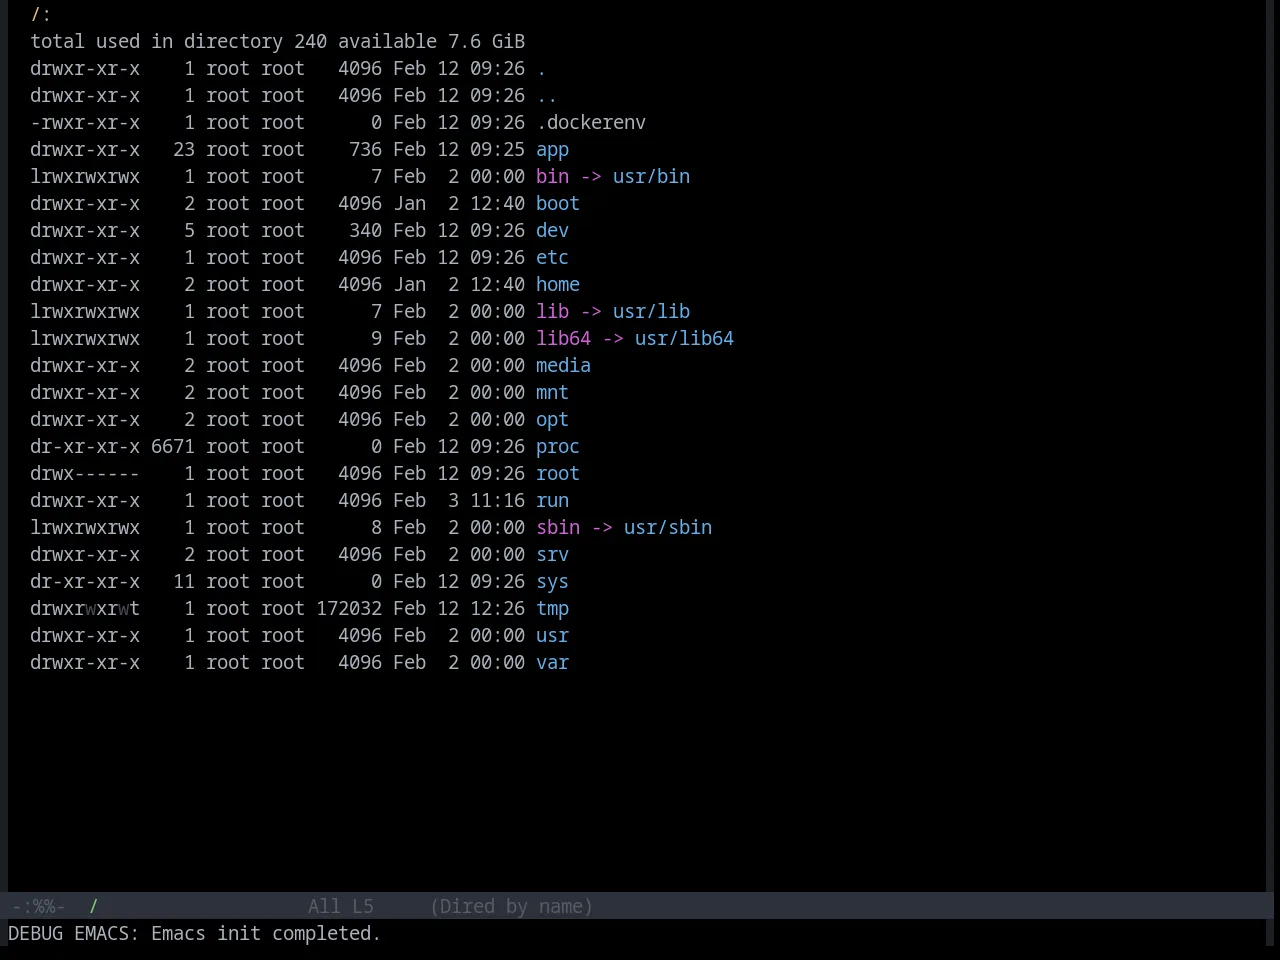Image resolution: width=1280 pixels, height=960 pixels.
Task: Follow the lib64 symlink name
Action: [x=563, y=338]
